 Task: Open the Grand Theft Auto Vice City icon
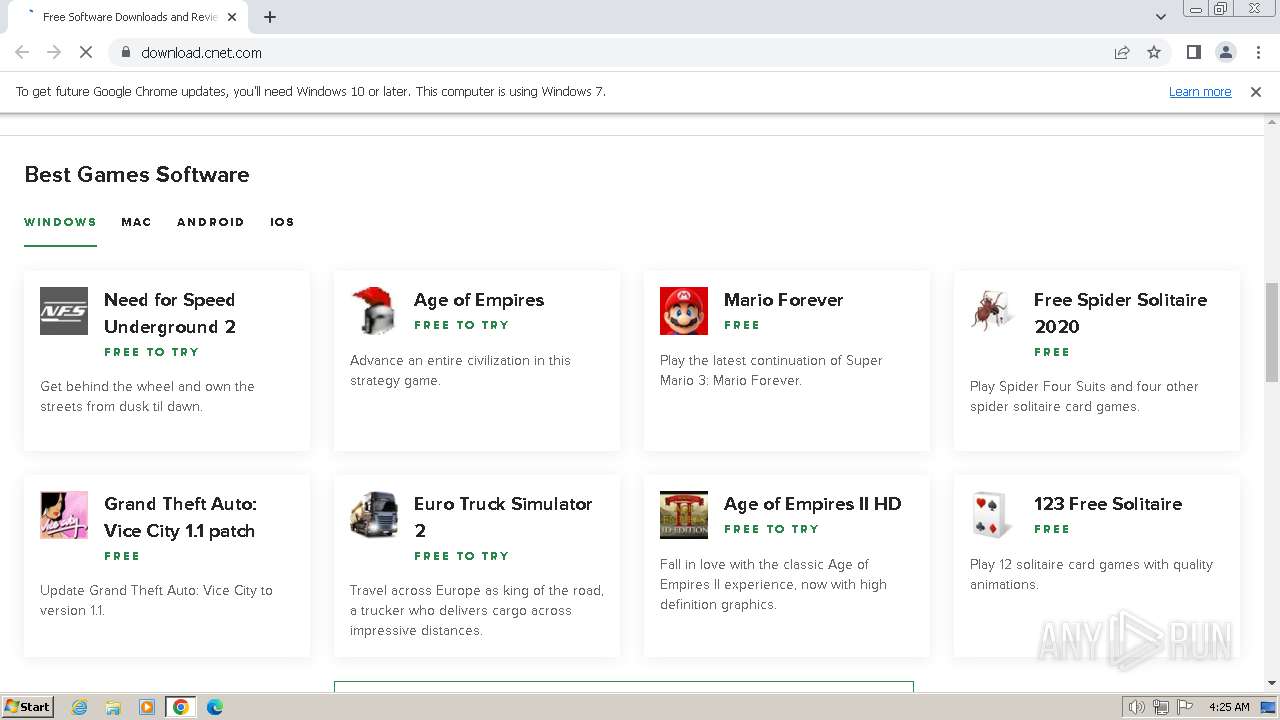click(x=64, y=515)
